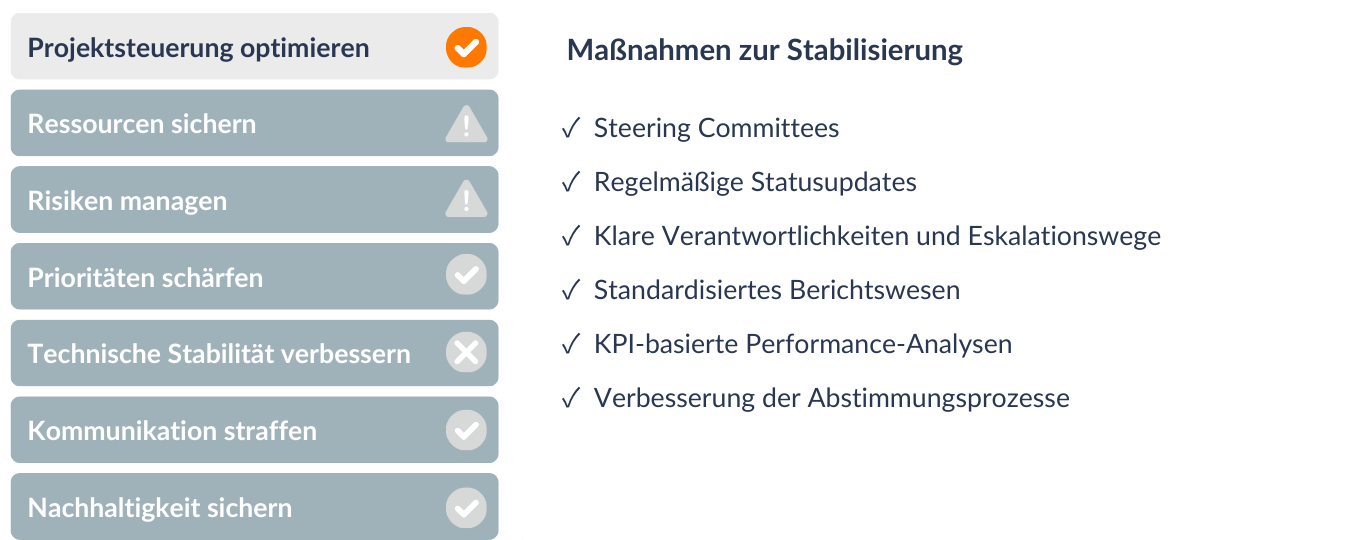Click the Maßnahmen zur Stabilisierung heading
Viewport: 1364px width, 540px height.
pos(765,50)
